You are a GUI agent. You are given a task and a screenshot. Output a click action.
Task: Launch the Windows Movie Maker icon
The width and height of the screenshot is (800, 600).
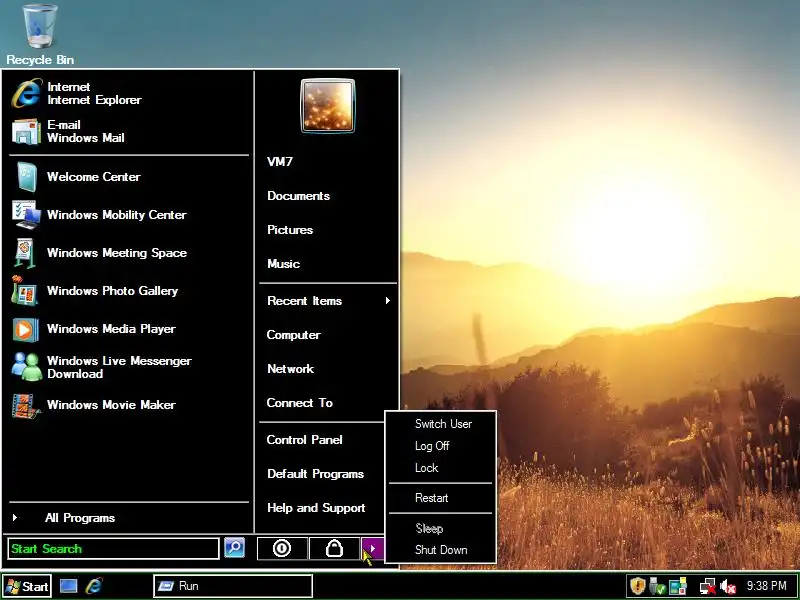click(x=26, y=406)
